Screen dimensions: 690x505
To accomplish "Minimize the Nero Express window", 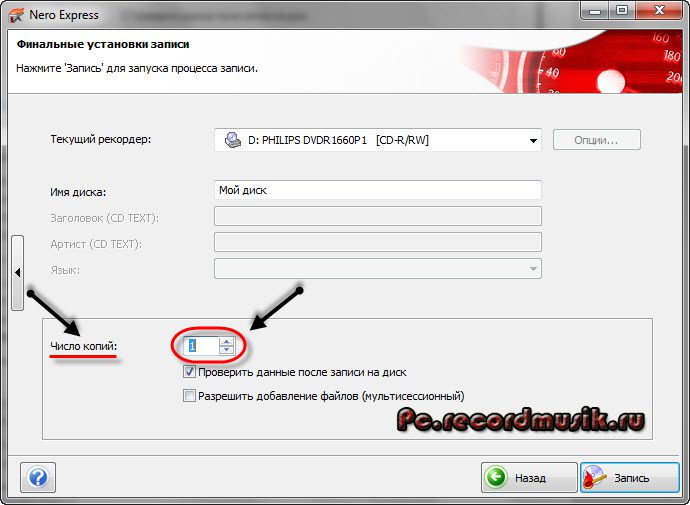I will point(595,11).
